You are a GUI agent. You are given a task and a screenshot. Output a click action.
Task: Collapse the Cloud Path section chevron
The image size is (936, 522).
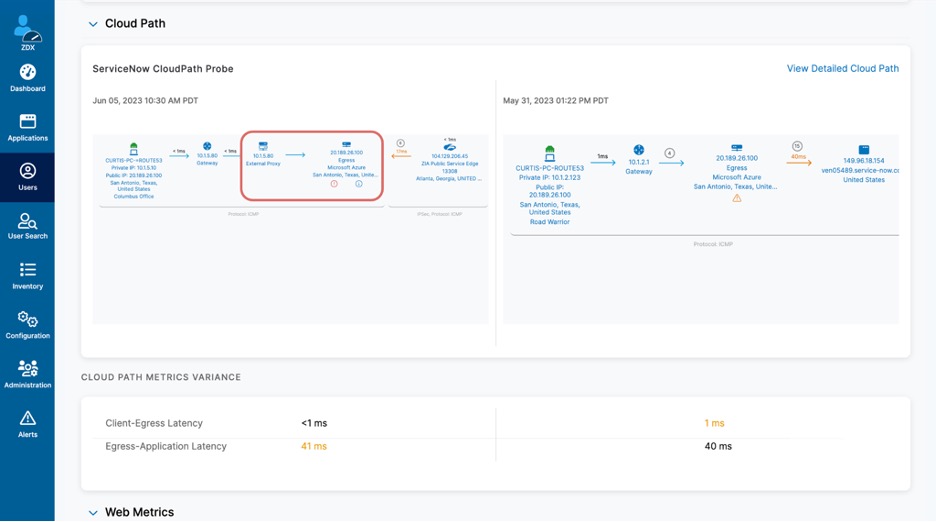tap(93, 24)
